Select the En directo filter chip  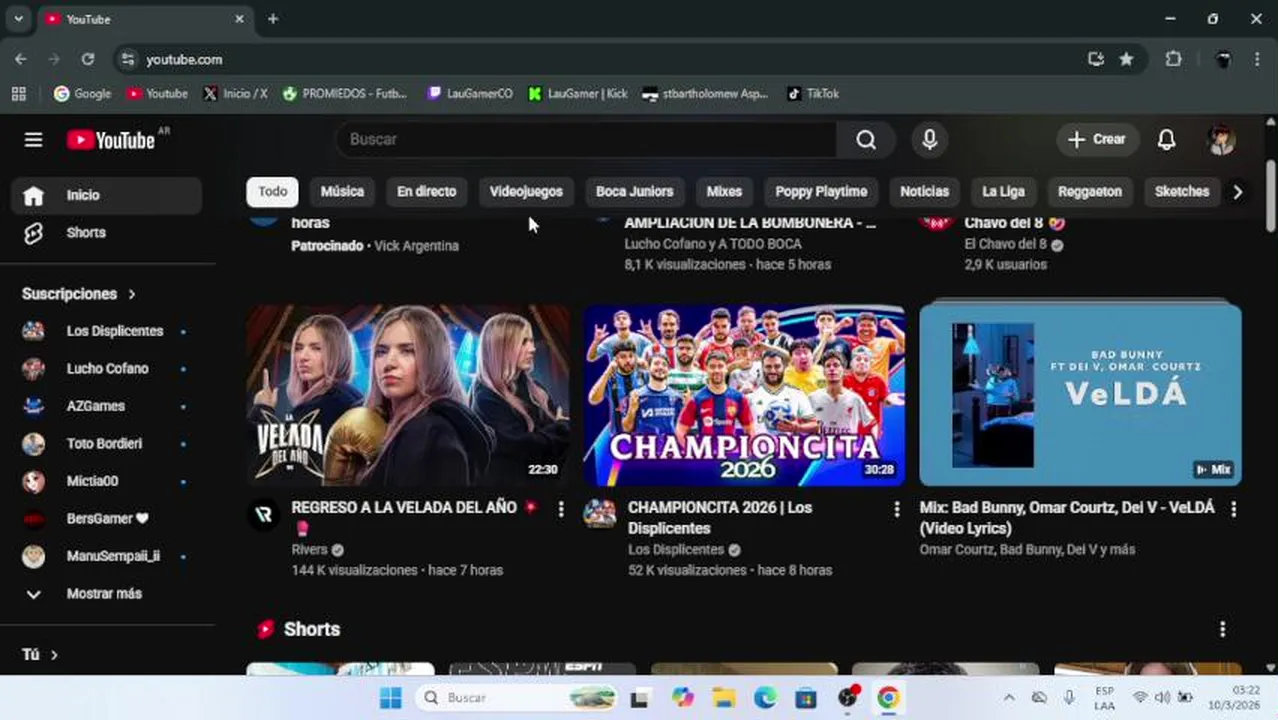click(426, 191)
